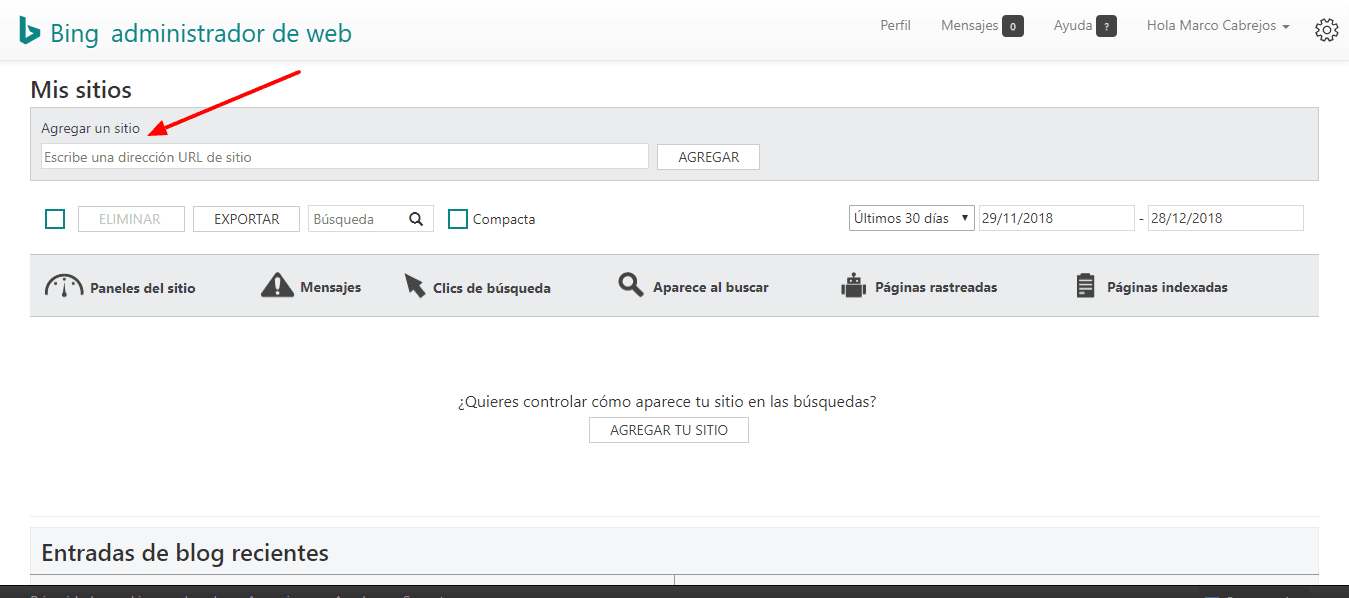1349x598 pixels.
Task: Tick the select-all checkbox beside ELIMINAR
Action: [55, 219]
